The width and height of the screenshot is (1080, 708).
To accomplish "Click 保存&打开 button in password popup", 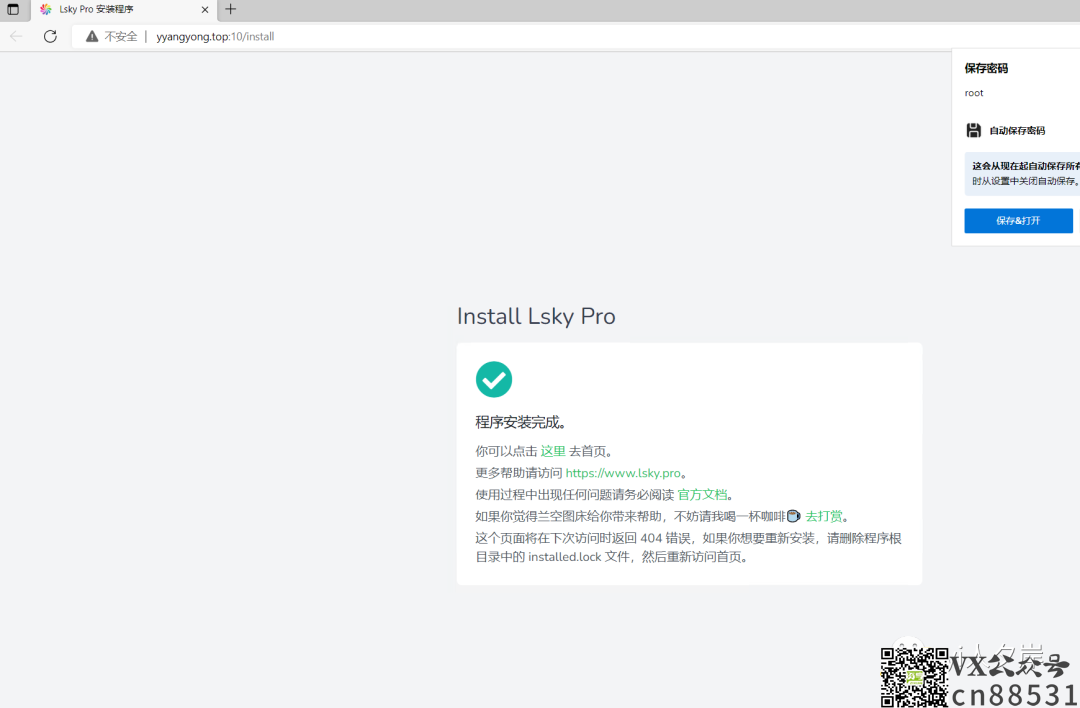I will point(1018,220).
